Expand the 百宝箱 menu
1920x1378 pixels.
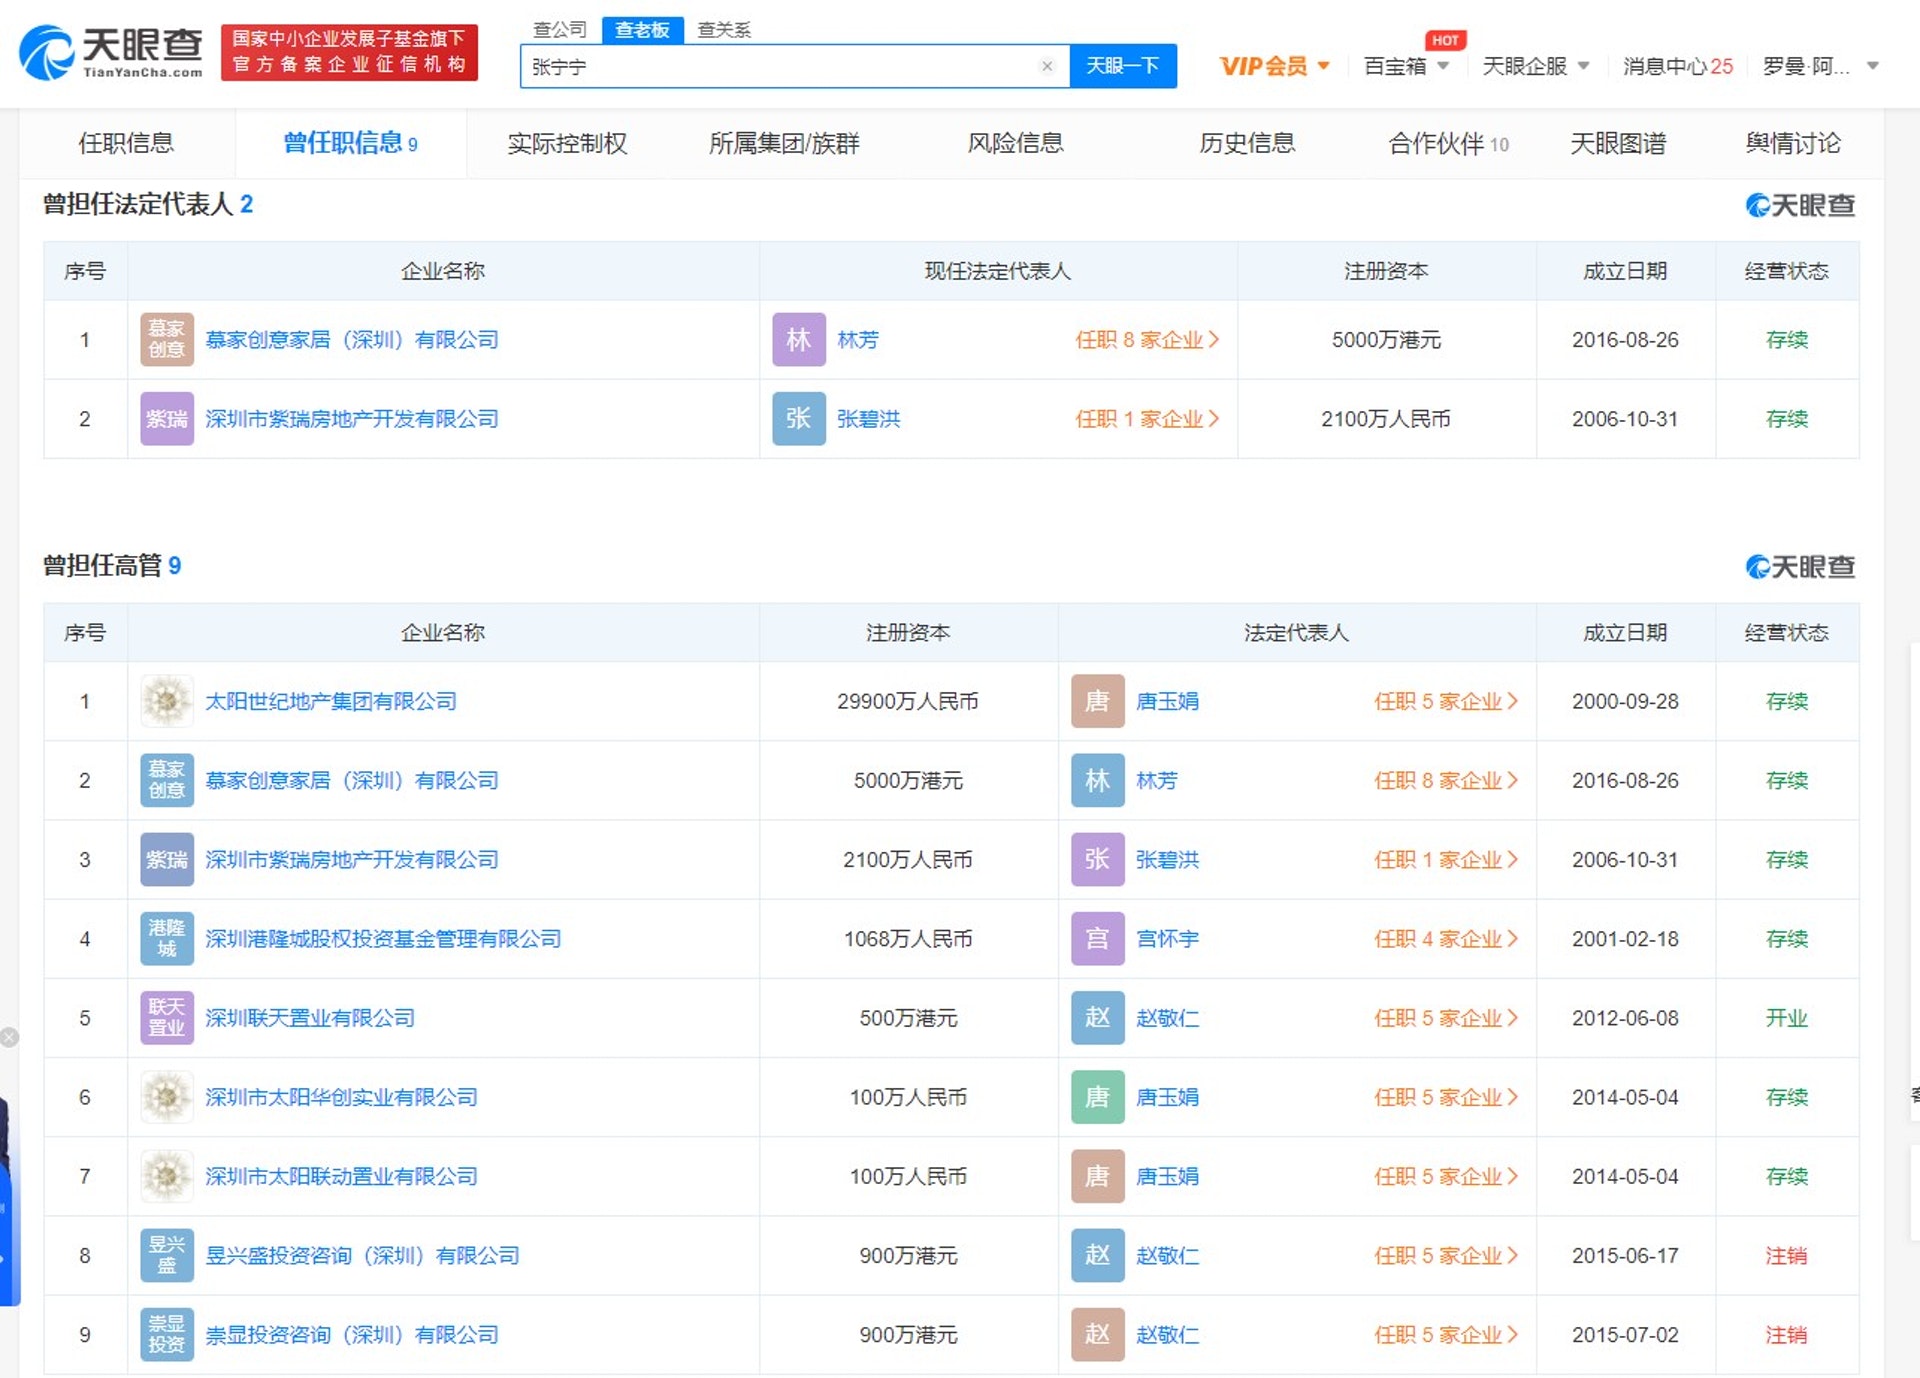(1405, 66)
